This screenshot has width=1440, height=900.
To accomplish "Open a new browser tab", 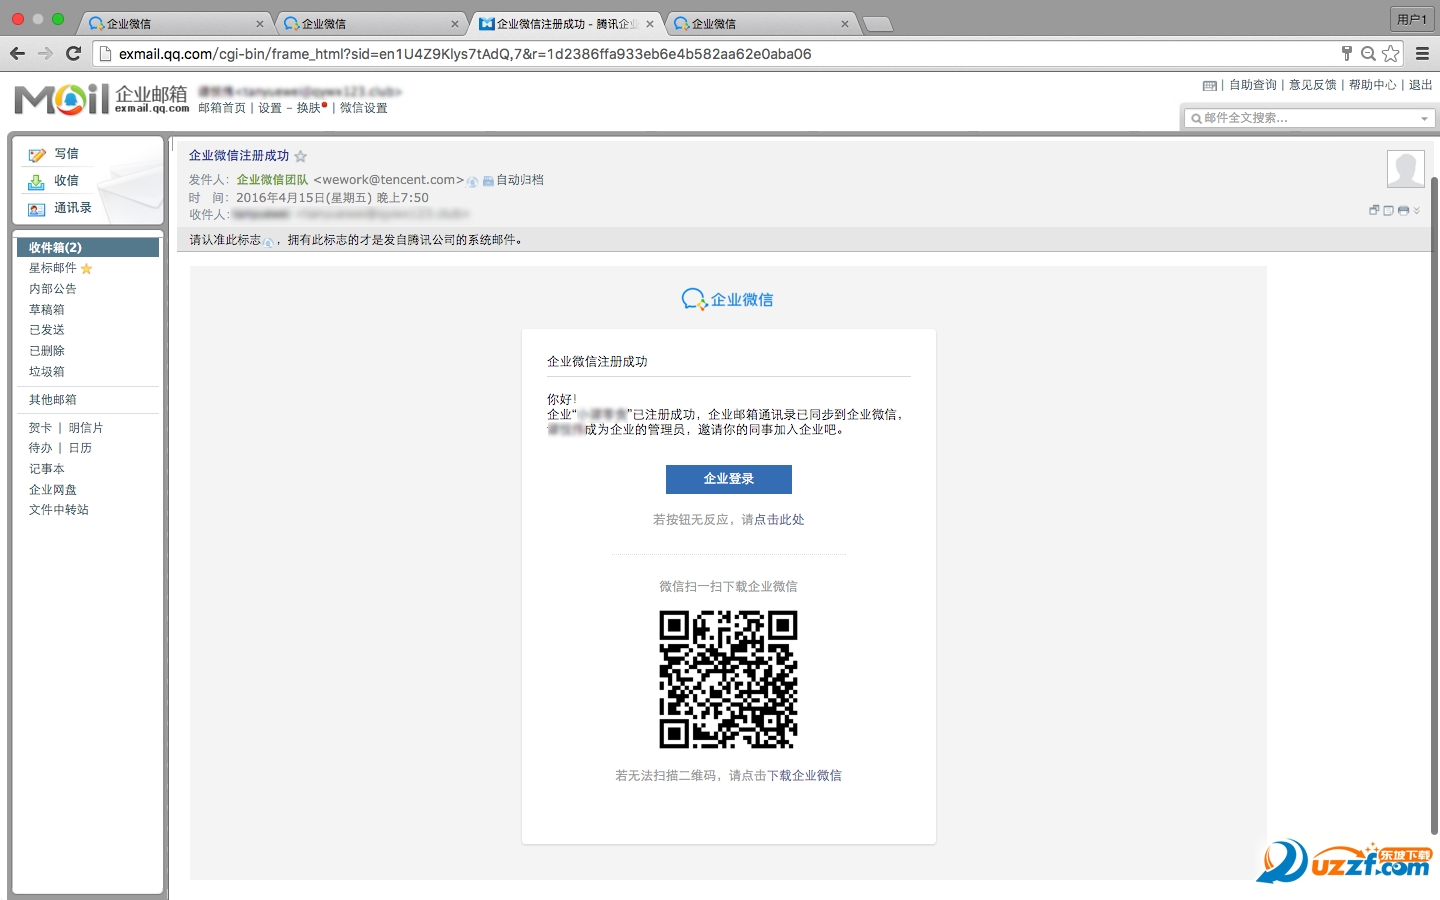I will tap(877, 24).
